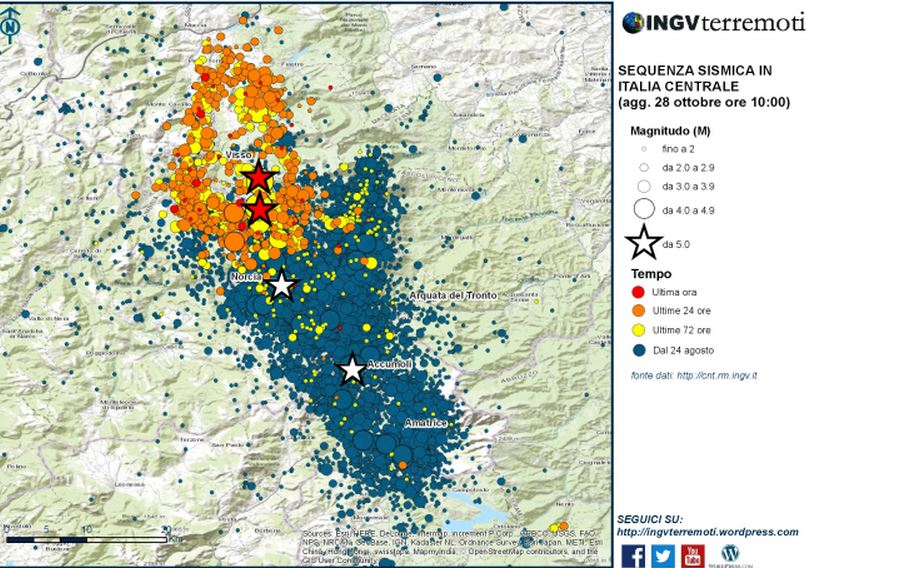Open the Twitter icon link
The width and height of the screenshot is (918, 568).
coord(663,555)
